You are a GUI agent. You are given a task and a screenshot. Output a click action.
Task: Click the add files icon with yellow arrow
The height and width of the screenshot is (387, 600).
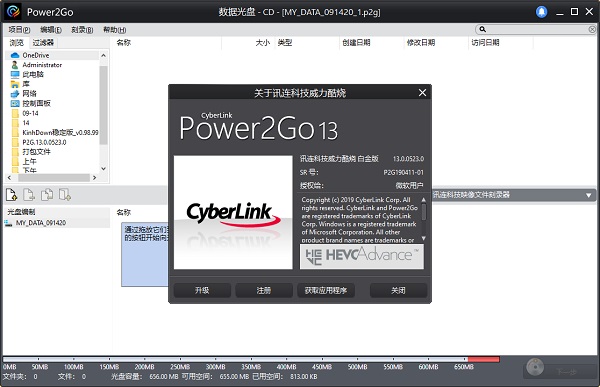coord(11,195)
